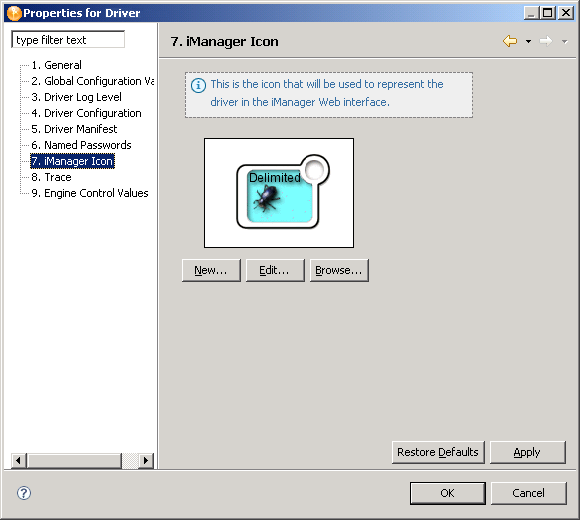Select 6. Named Passwords
The height and width of the screenshot is (520, 580).
click(x=81, y=145)
